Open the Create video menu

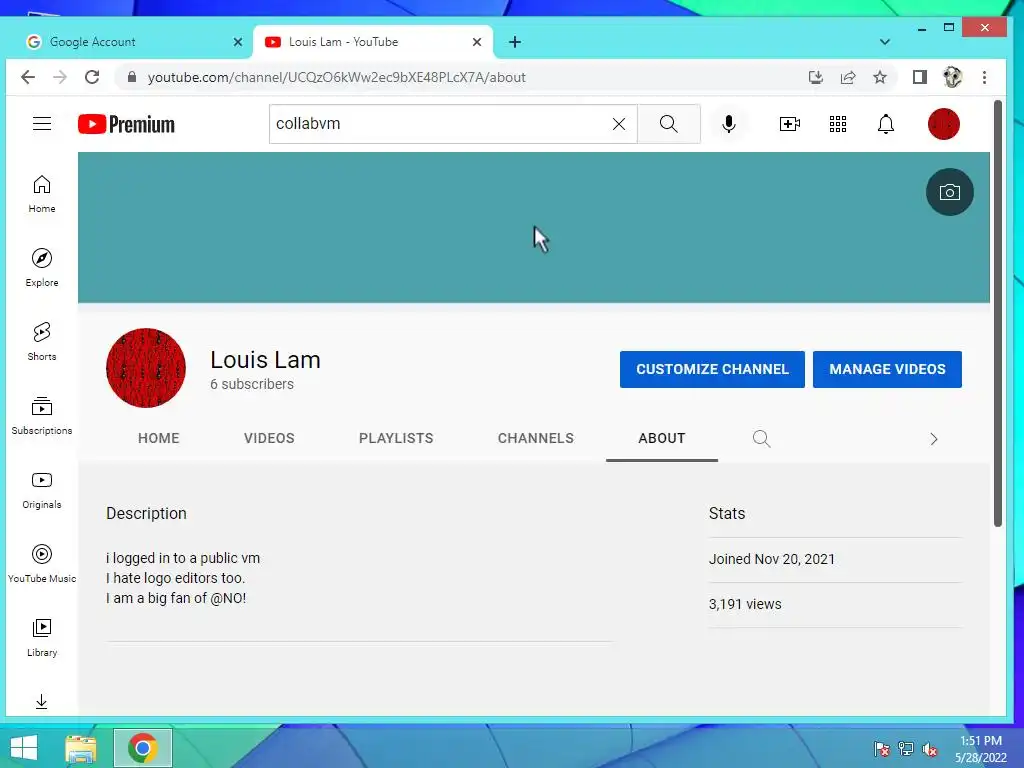click(x=790, y=123)
